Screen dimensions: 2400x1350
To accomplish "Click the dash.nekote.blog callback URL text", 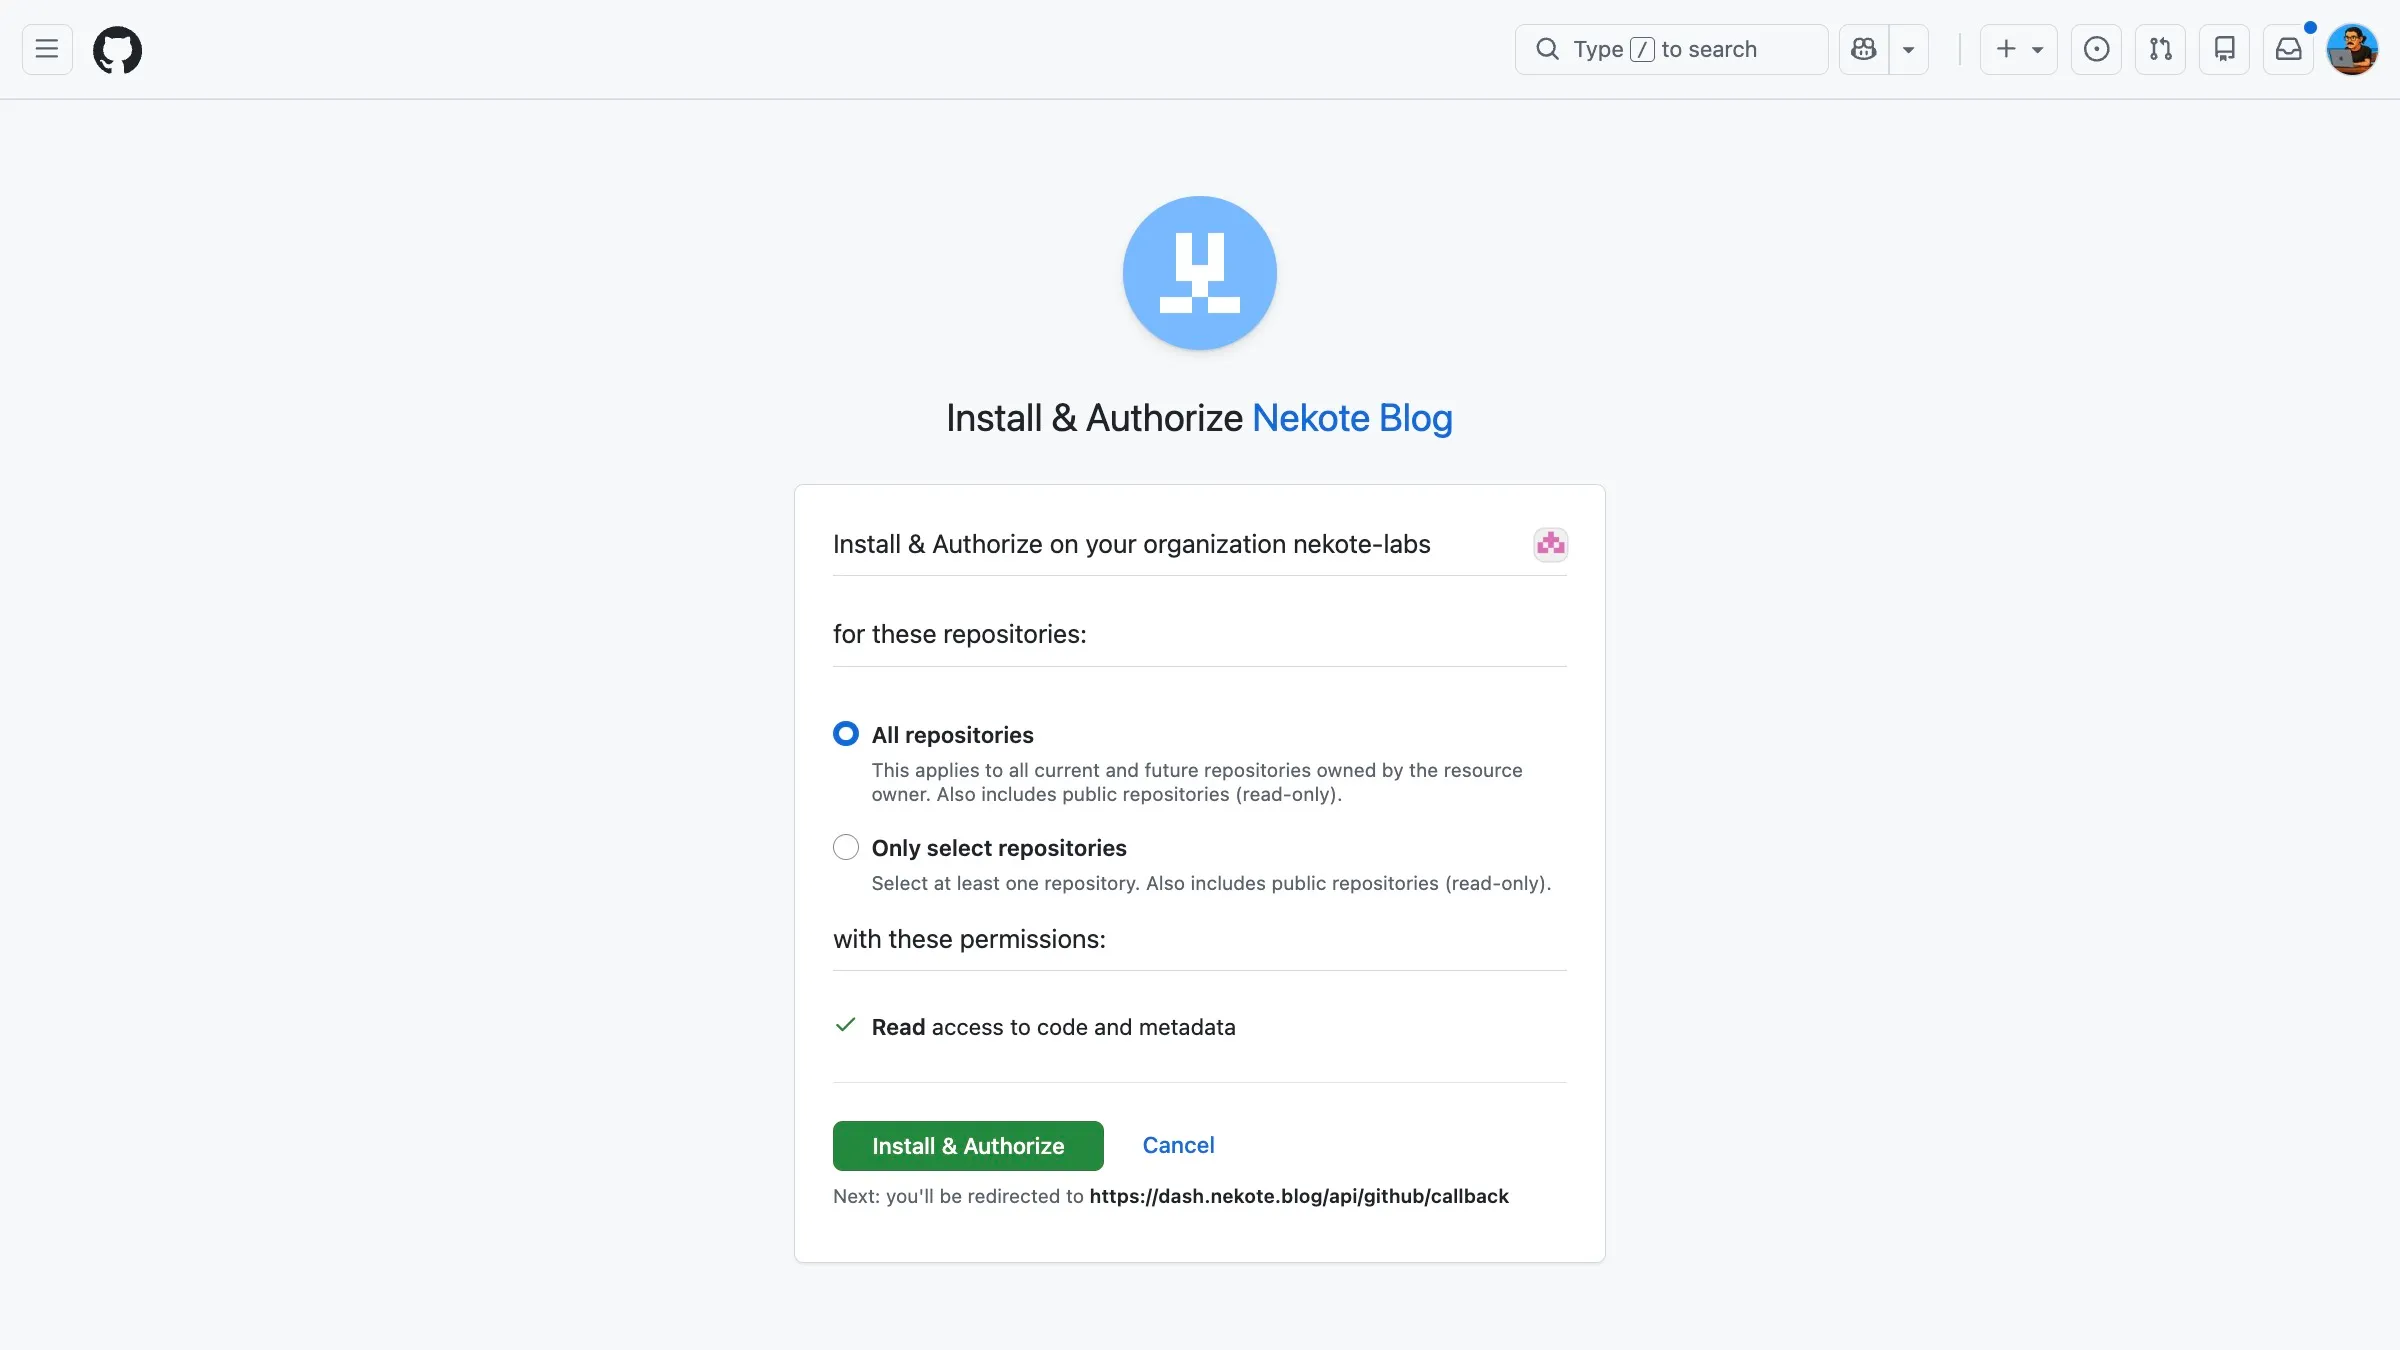I will (x=1298, y=1196).
